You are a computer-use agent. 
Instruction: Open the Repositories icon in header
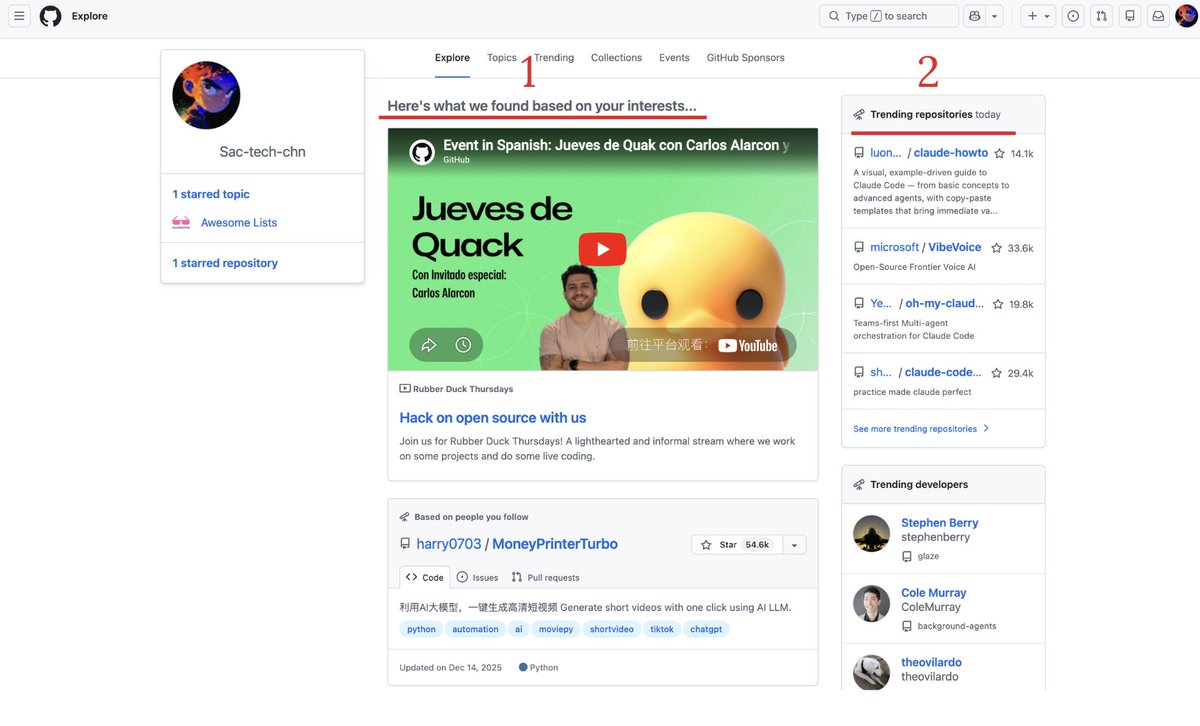[1130, 16]
